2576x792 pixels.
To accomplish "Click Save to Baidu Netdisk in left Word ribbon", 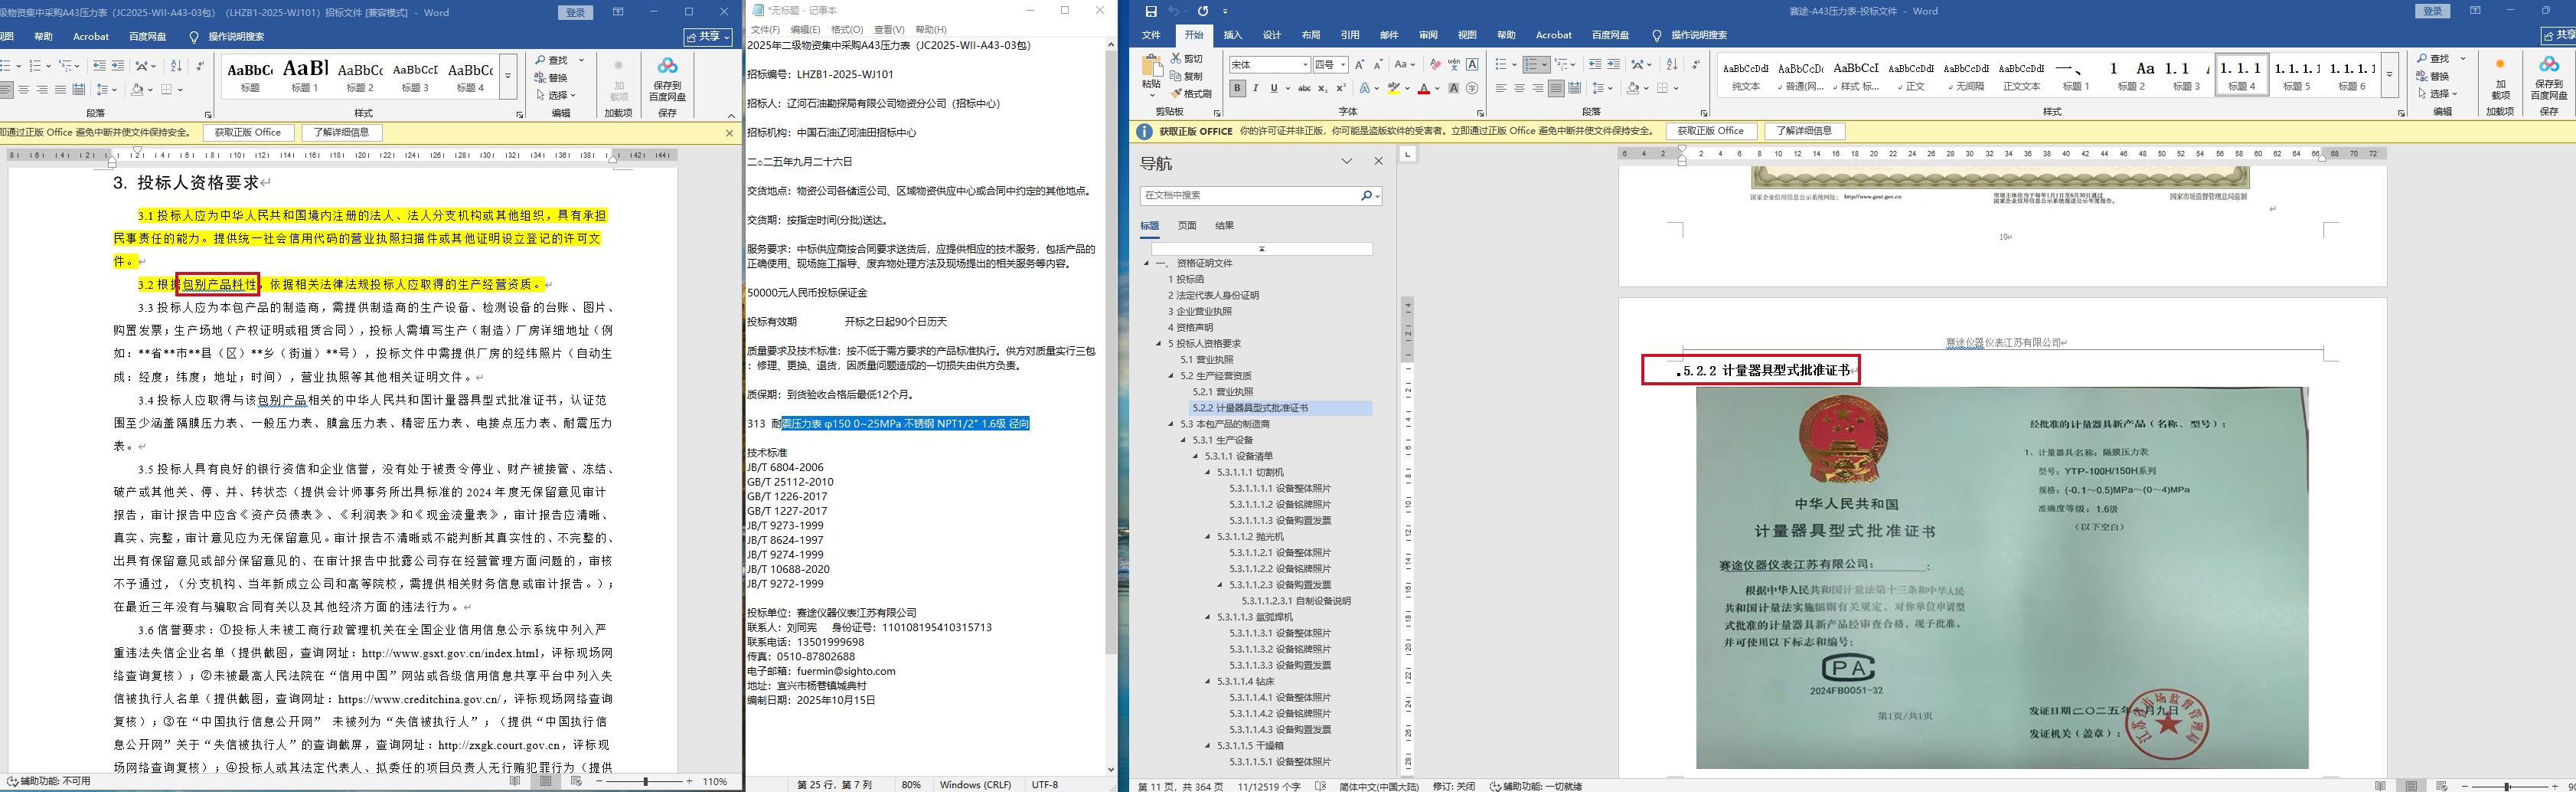I will 667,78.
